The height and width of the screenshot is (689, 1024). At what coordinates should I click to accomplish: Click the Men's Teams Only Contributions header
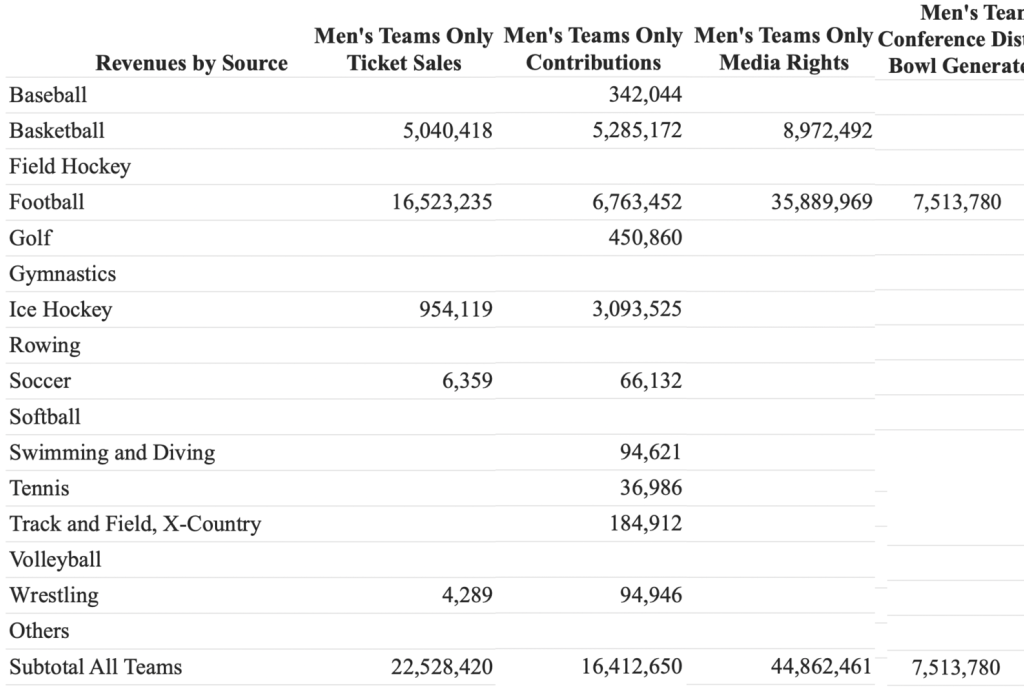click(x=594, y=50)
